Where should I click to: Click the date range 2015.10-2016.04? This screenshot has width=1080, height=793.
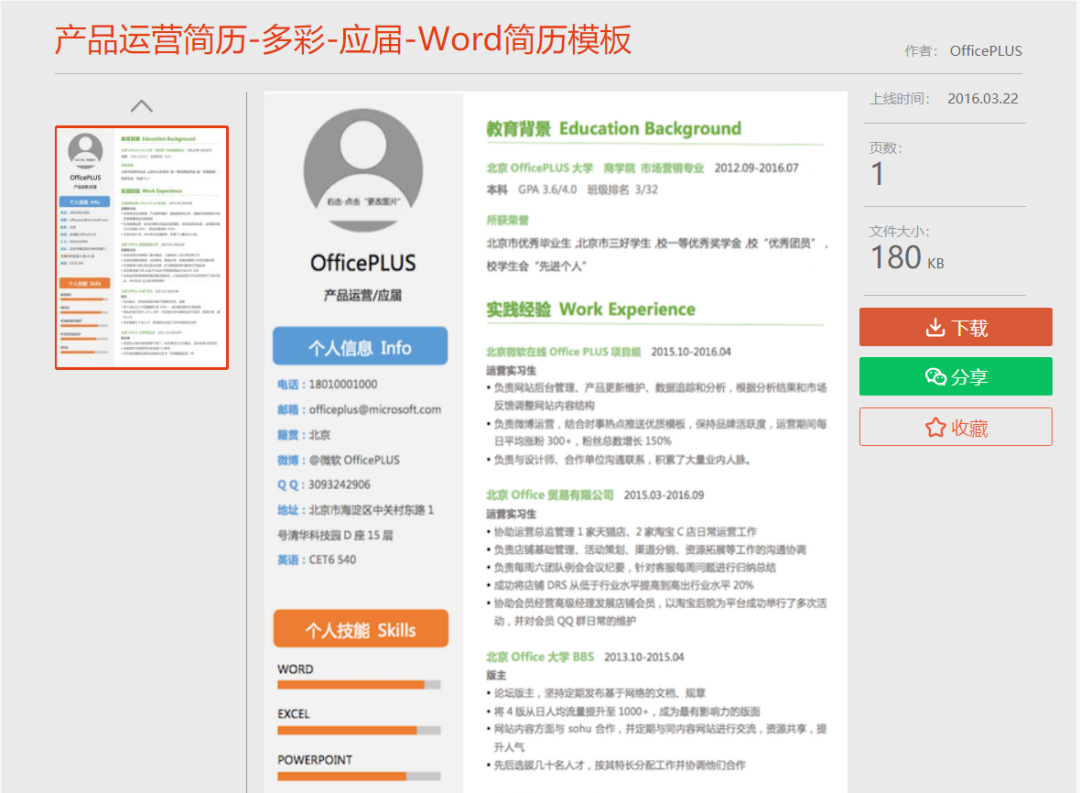691,352
